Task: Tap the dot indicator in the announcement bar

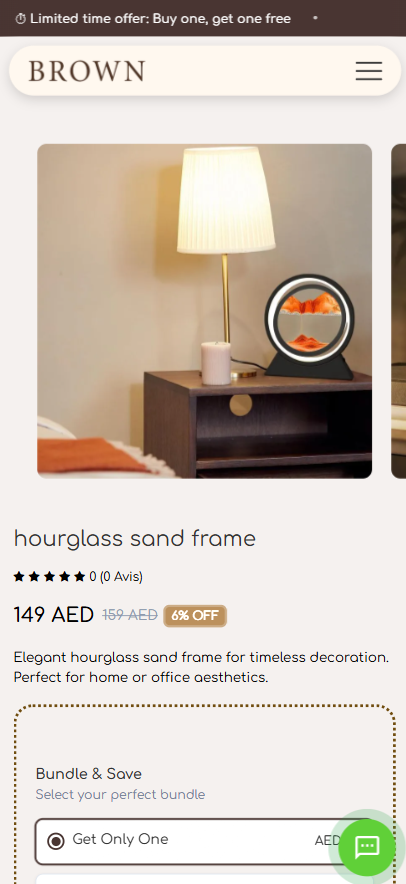Action: click(315, 18)
